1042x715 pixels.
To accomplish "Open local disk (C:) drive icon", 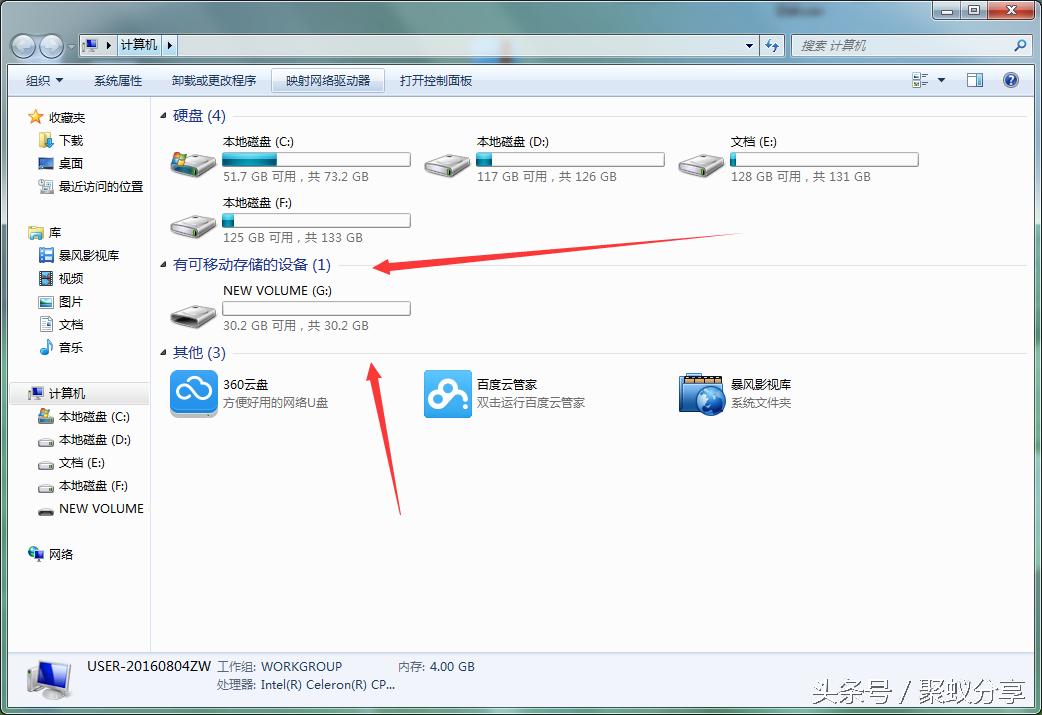I will [194, 161].
